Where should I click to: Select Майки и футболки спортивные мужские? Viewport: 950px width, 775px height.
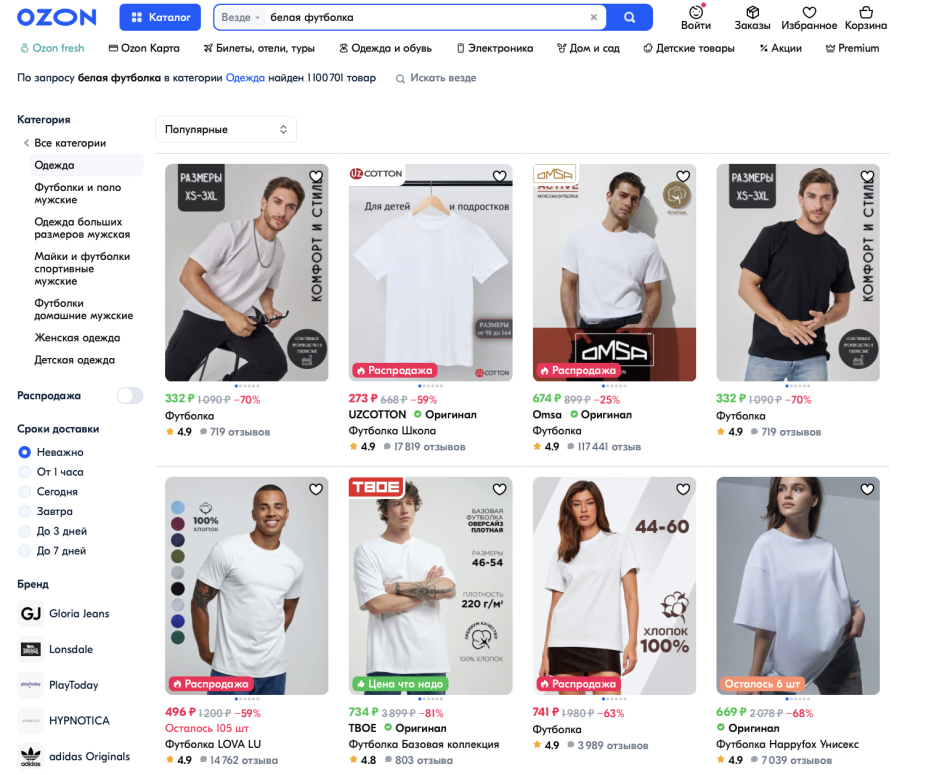(82, 268)
